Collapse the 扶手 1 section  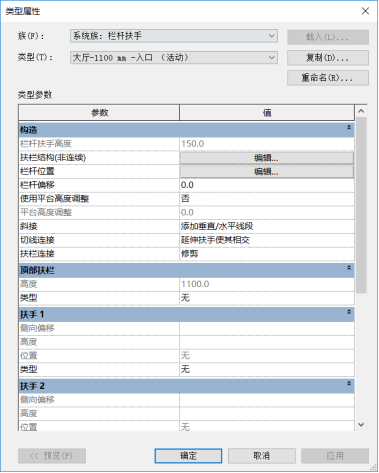click(349, 312)
